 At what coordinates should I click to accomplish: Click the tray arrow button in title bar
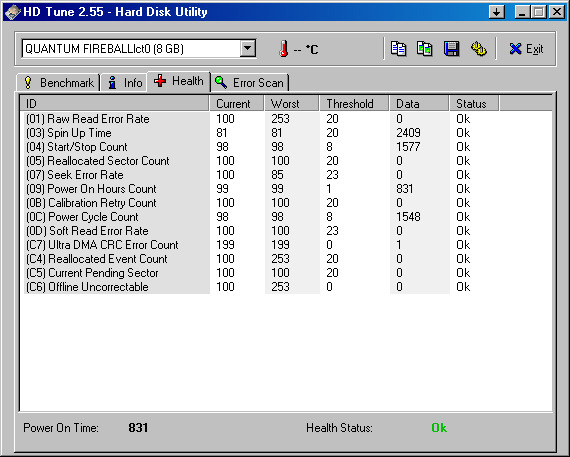point(497,12)
